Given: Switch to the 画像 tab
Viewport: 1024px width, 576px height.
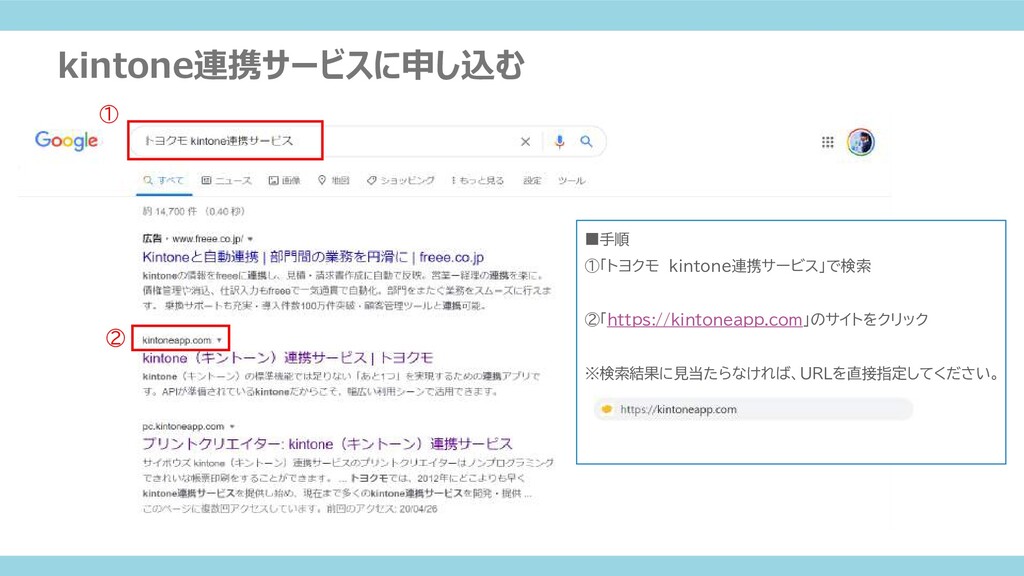Looking at the screenshot, I should pyautogui.click(x=285, y=180).
